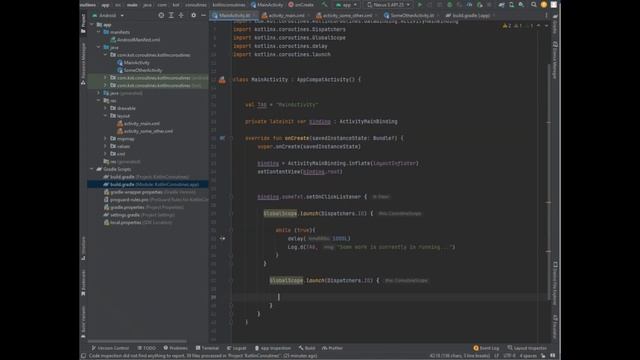Click the select opened file target icon
The width and height of the screenshot is (640, 360).
(x=161, y=16)
